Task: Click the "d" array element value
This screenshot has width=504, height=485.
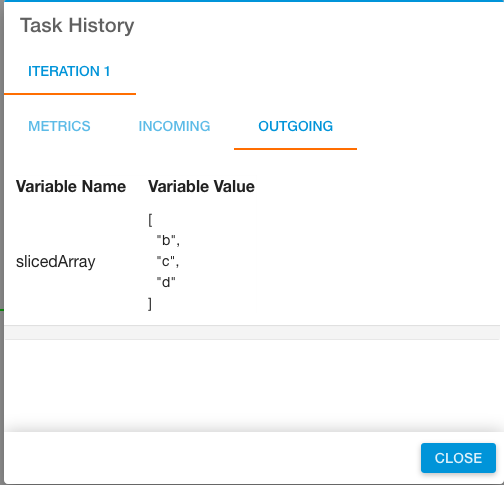Action: click(x=166, y=282)
